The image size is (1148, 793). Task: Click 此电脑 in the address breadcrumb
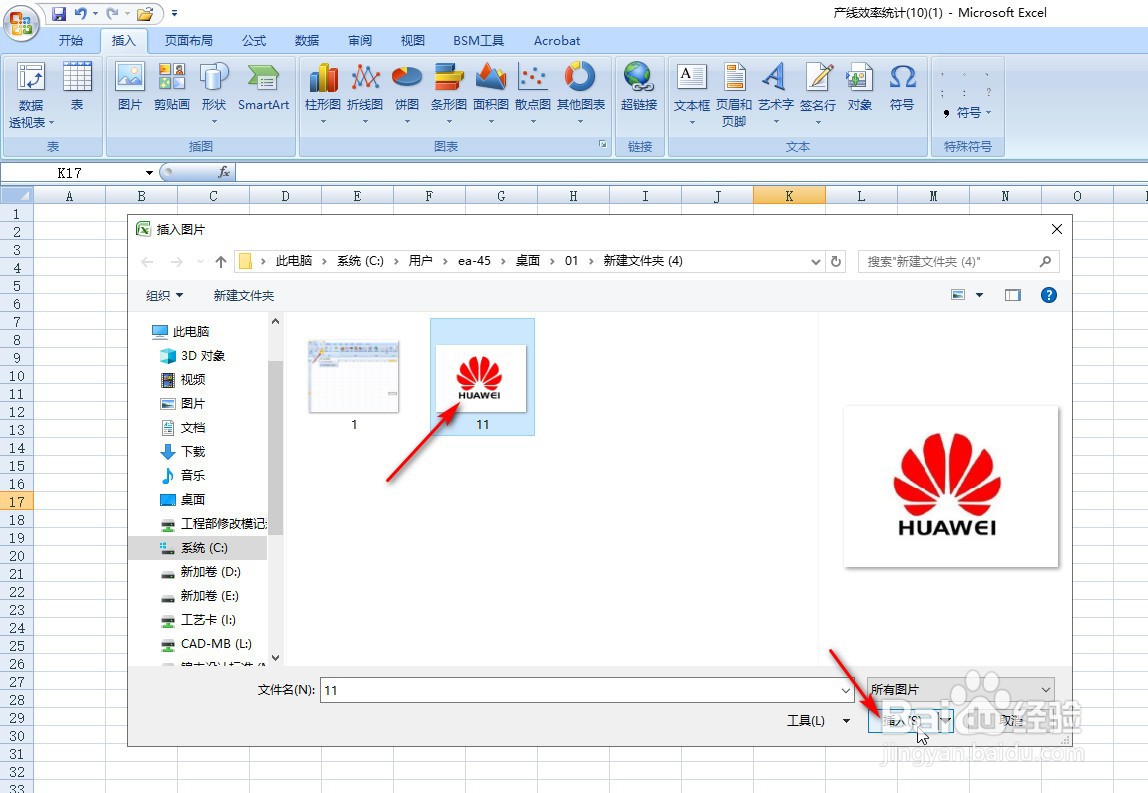pos(294,261)
